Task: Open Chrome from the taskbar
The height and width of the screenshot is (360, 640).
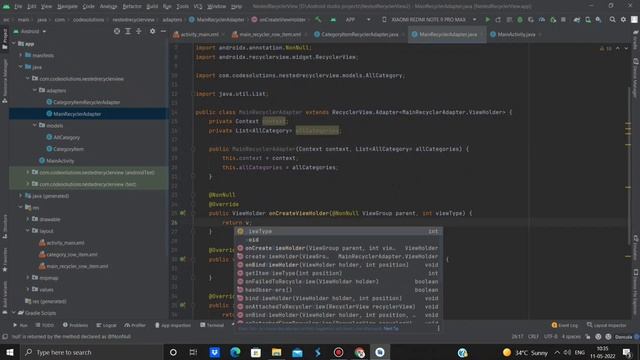Action: (x=359, y=352)
